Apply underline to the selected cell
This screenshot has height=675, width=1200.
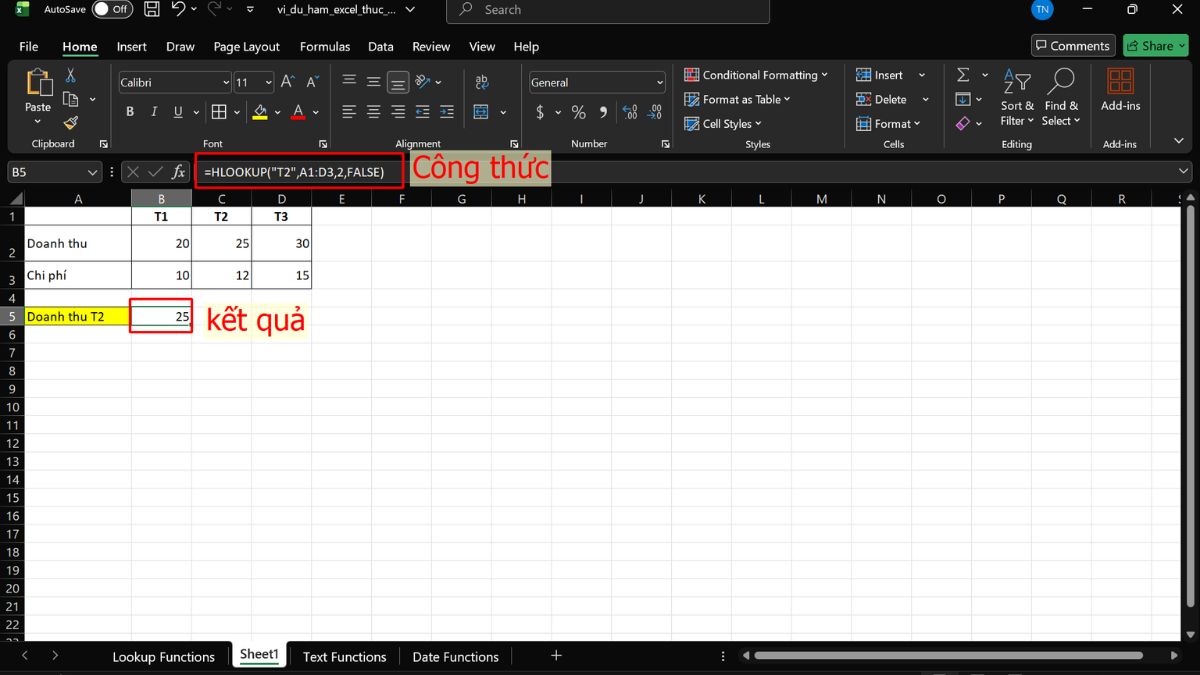[x=177, y=112]
